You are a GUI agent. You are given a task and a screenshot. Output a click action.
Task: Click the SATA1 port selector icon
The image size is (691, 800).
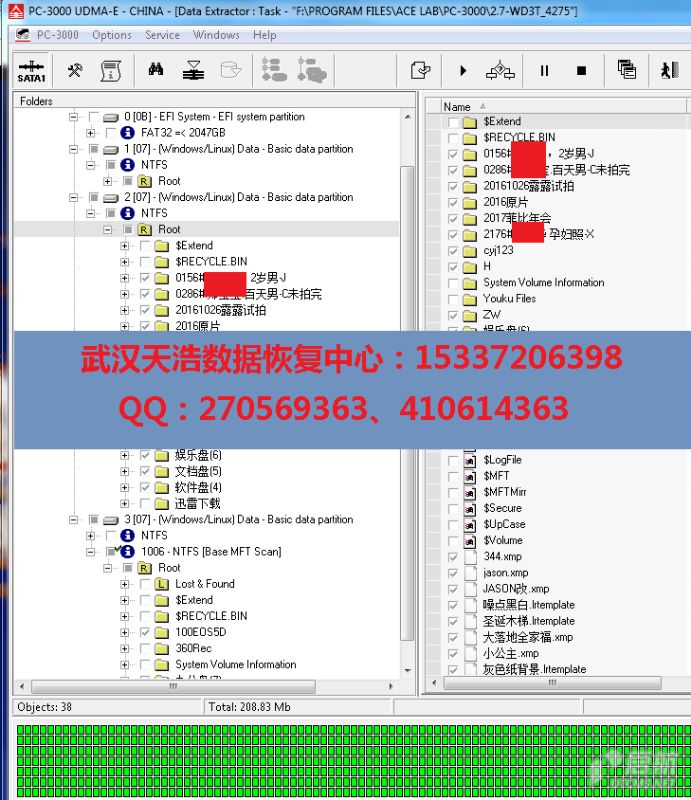pyautogui.click(x=31, y=71)
